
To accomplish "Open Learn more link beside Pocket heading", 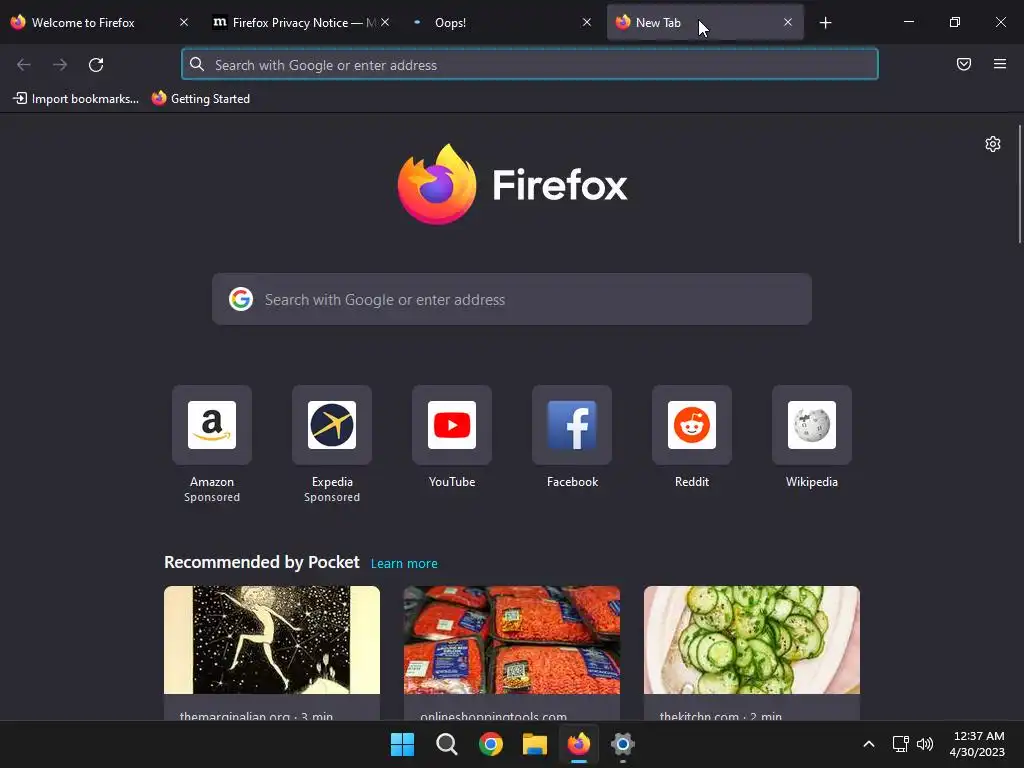I will [404, 564].
